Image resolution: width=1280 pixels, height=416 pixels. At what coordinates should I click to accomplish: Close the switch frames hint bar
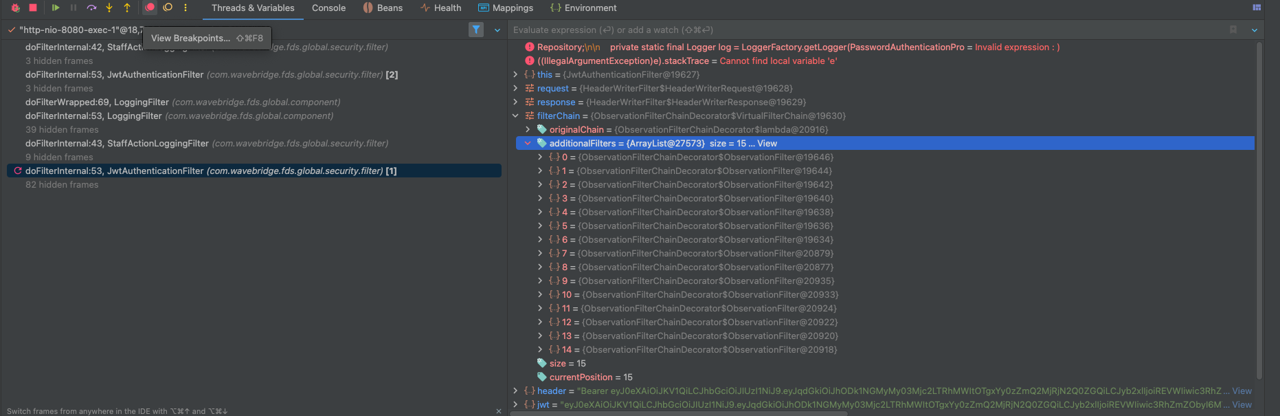pos(499,411)
